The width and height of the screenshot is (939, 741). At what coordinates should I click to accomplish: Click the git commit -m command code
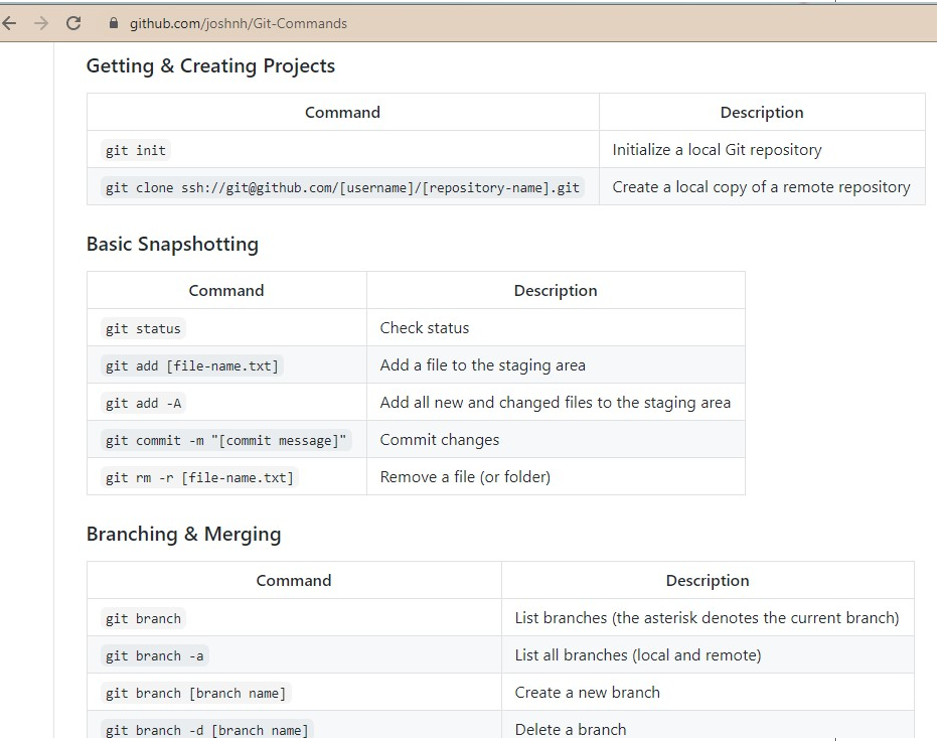pyautogui.click(x=226, y=440)
